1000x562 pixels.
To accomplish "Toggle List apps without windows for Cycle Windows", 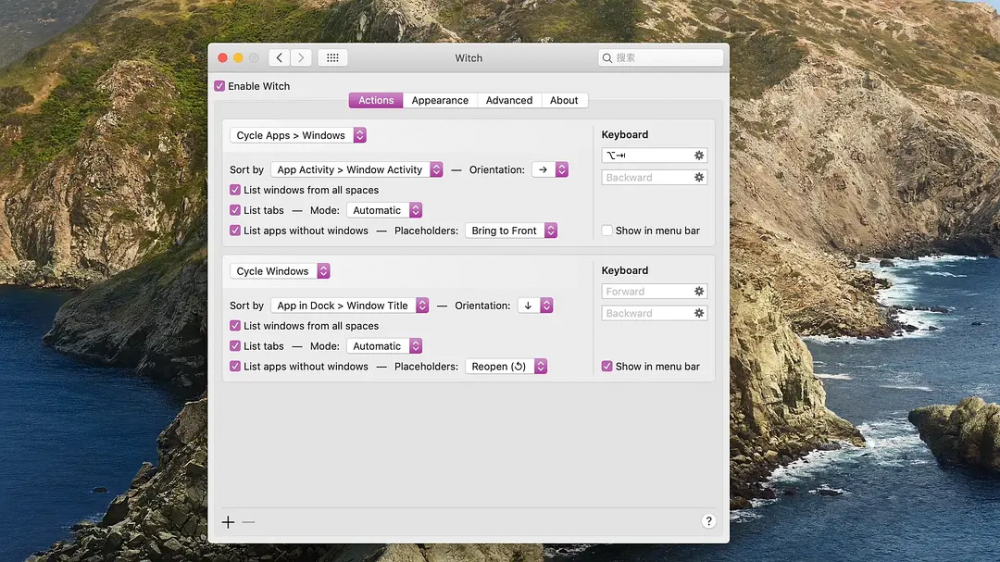I will tap(235, 367).
